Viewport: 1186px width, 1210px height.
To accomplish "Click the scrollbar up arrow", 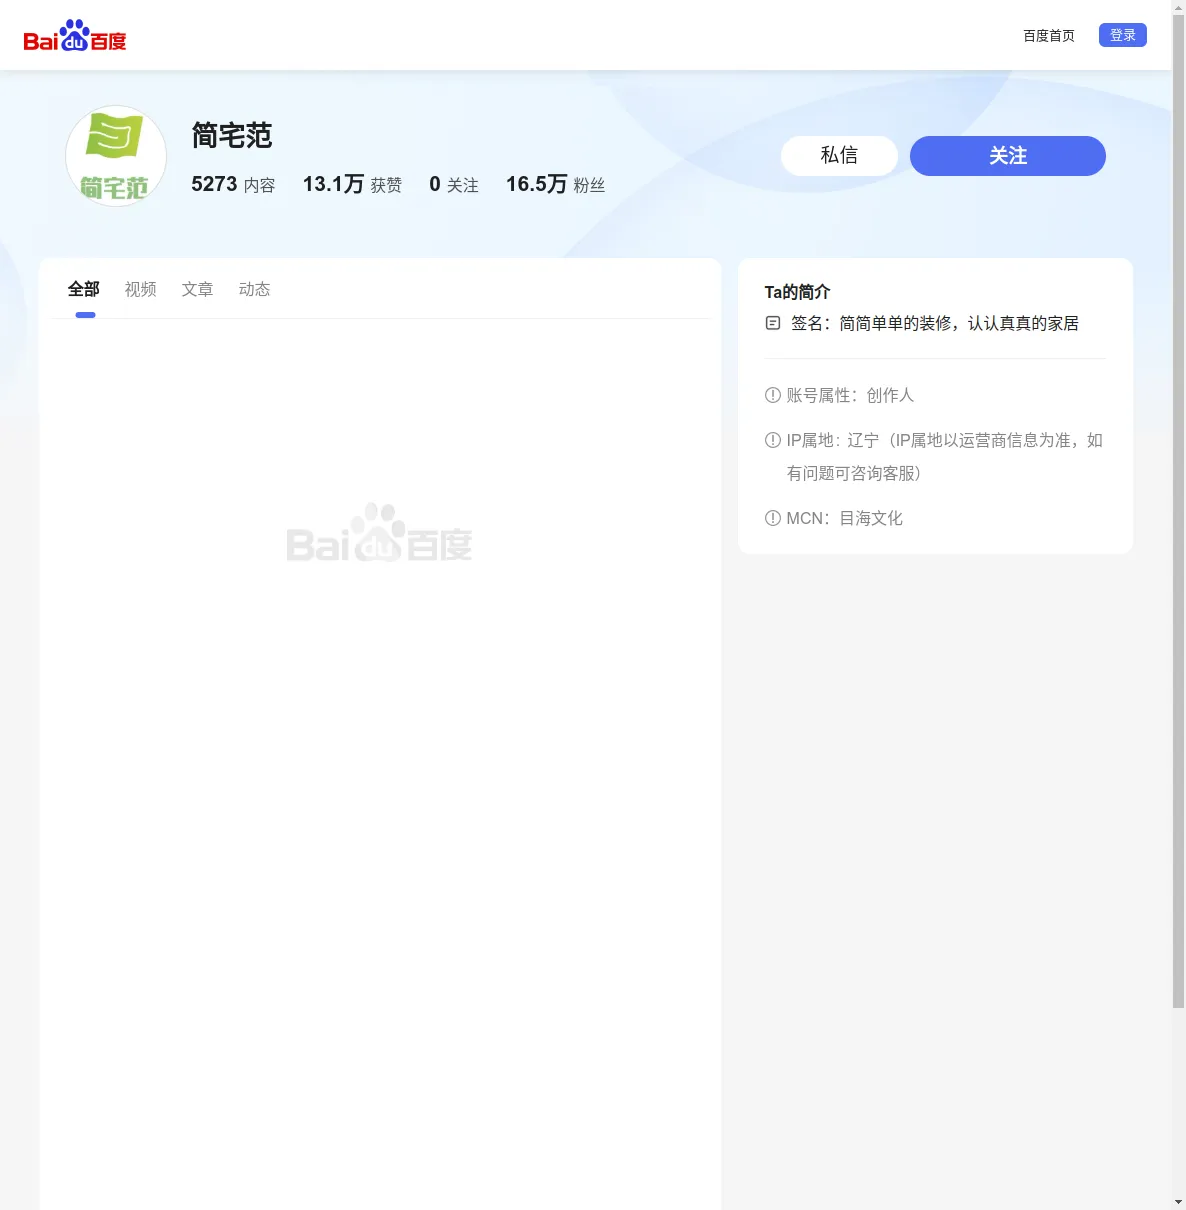I will tap(1178, 7).
